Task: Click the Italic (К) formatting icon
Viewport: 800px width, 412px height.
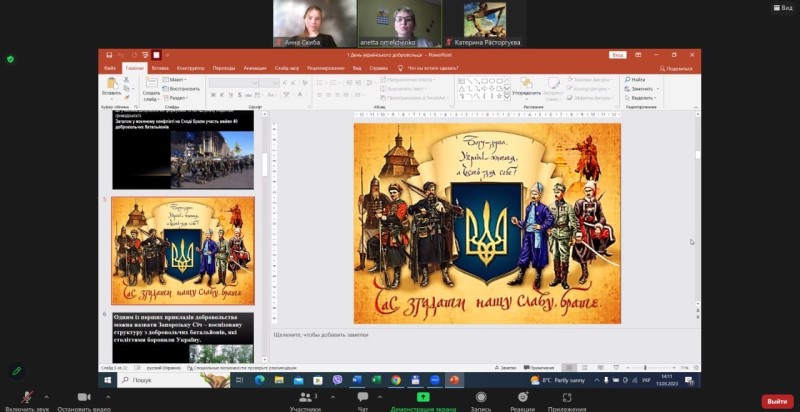Action: point(222,95)
